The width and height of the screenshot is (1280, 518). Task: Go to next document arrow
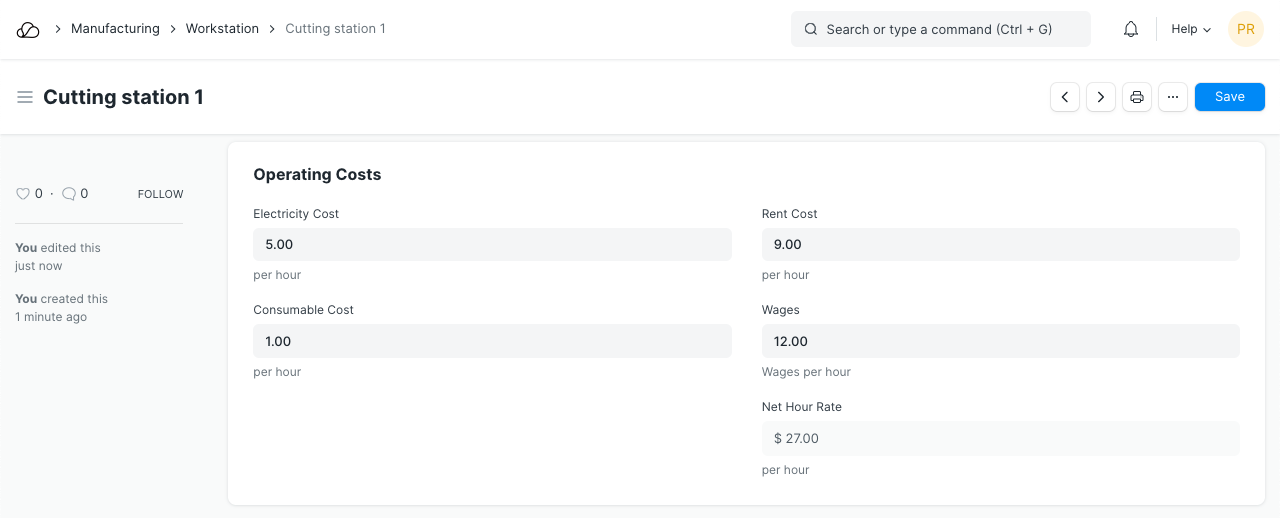(x=1101, y=97)
